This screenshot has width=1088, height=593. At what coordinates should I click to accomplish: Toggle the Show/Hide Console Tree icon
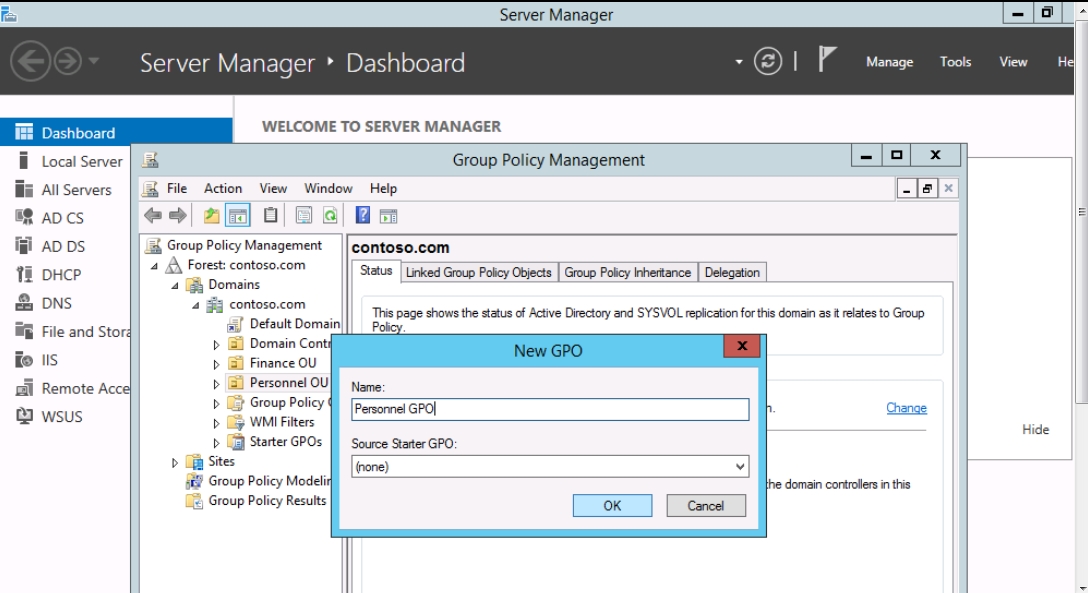coord(237,215)
